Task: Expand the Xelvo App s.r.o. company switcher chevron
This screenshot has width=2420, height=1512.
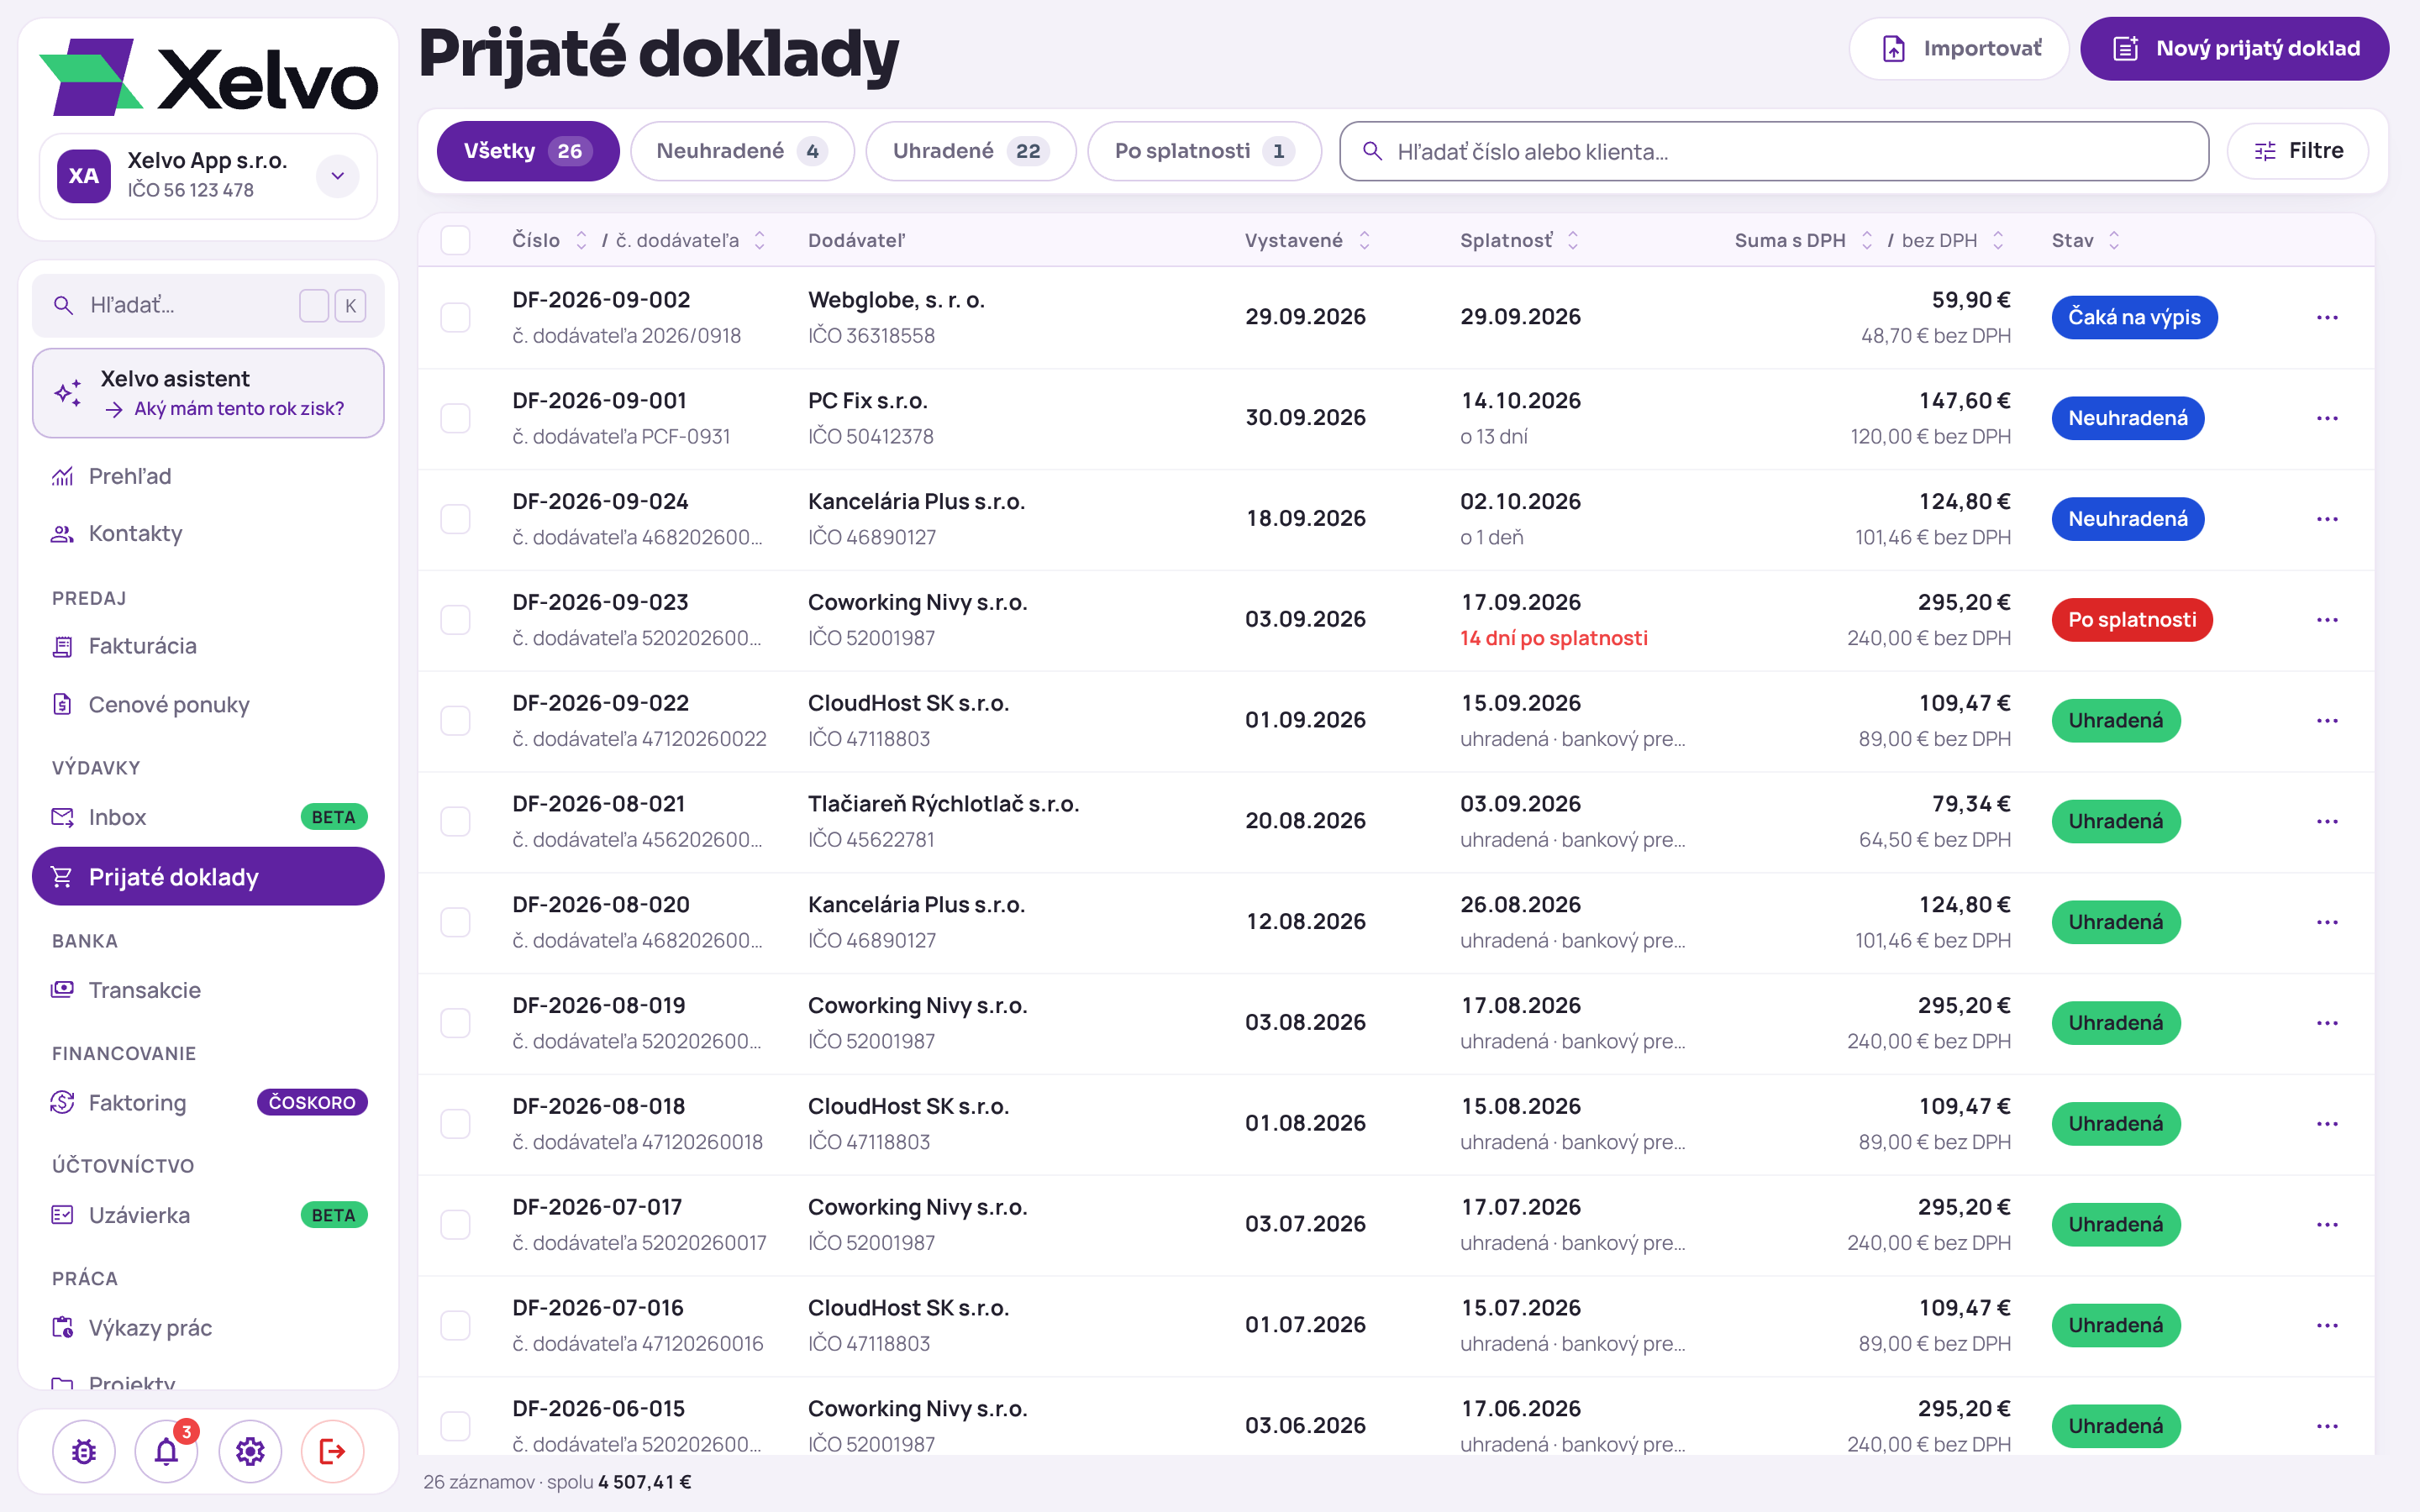Action: click(338, 176)
